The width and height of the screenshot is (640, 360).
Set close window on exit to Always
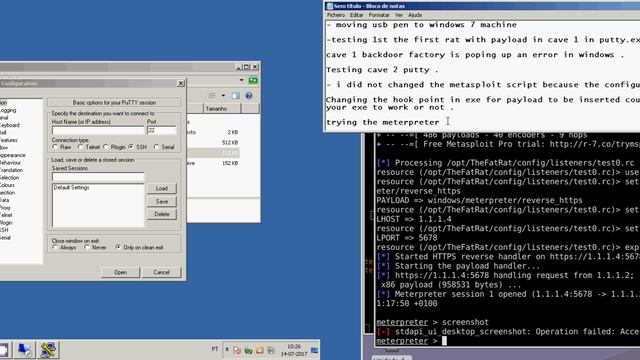55,247
